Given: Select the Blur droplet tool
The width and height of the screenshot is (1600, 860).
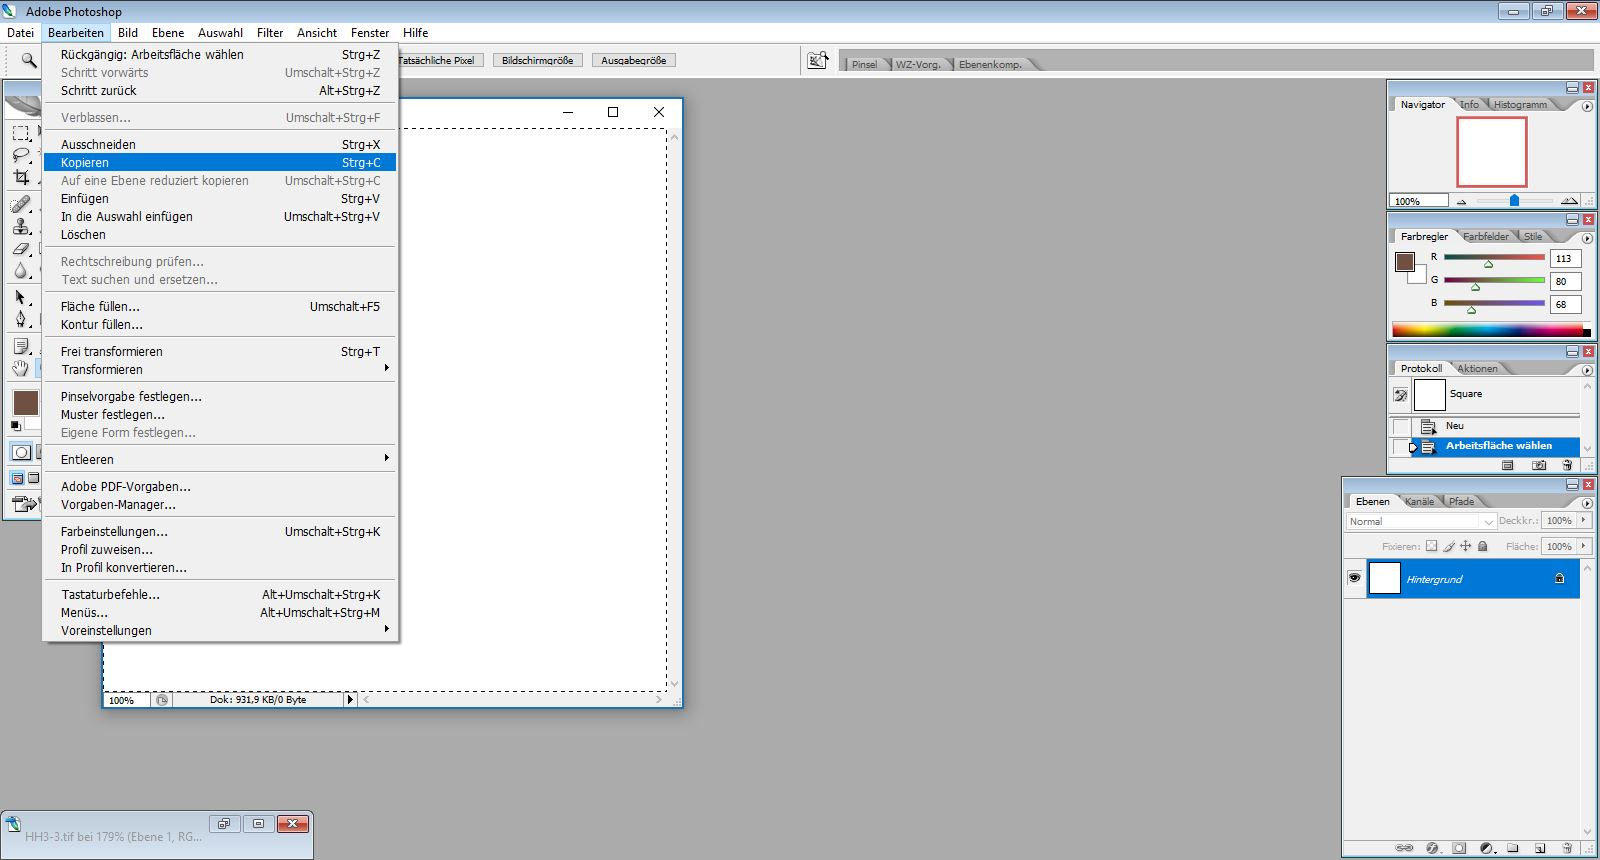Looking at the screenshot, I should 21,270.
